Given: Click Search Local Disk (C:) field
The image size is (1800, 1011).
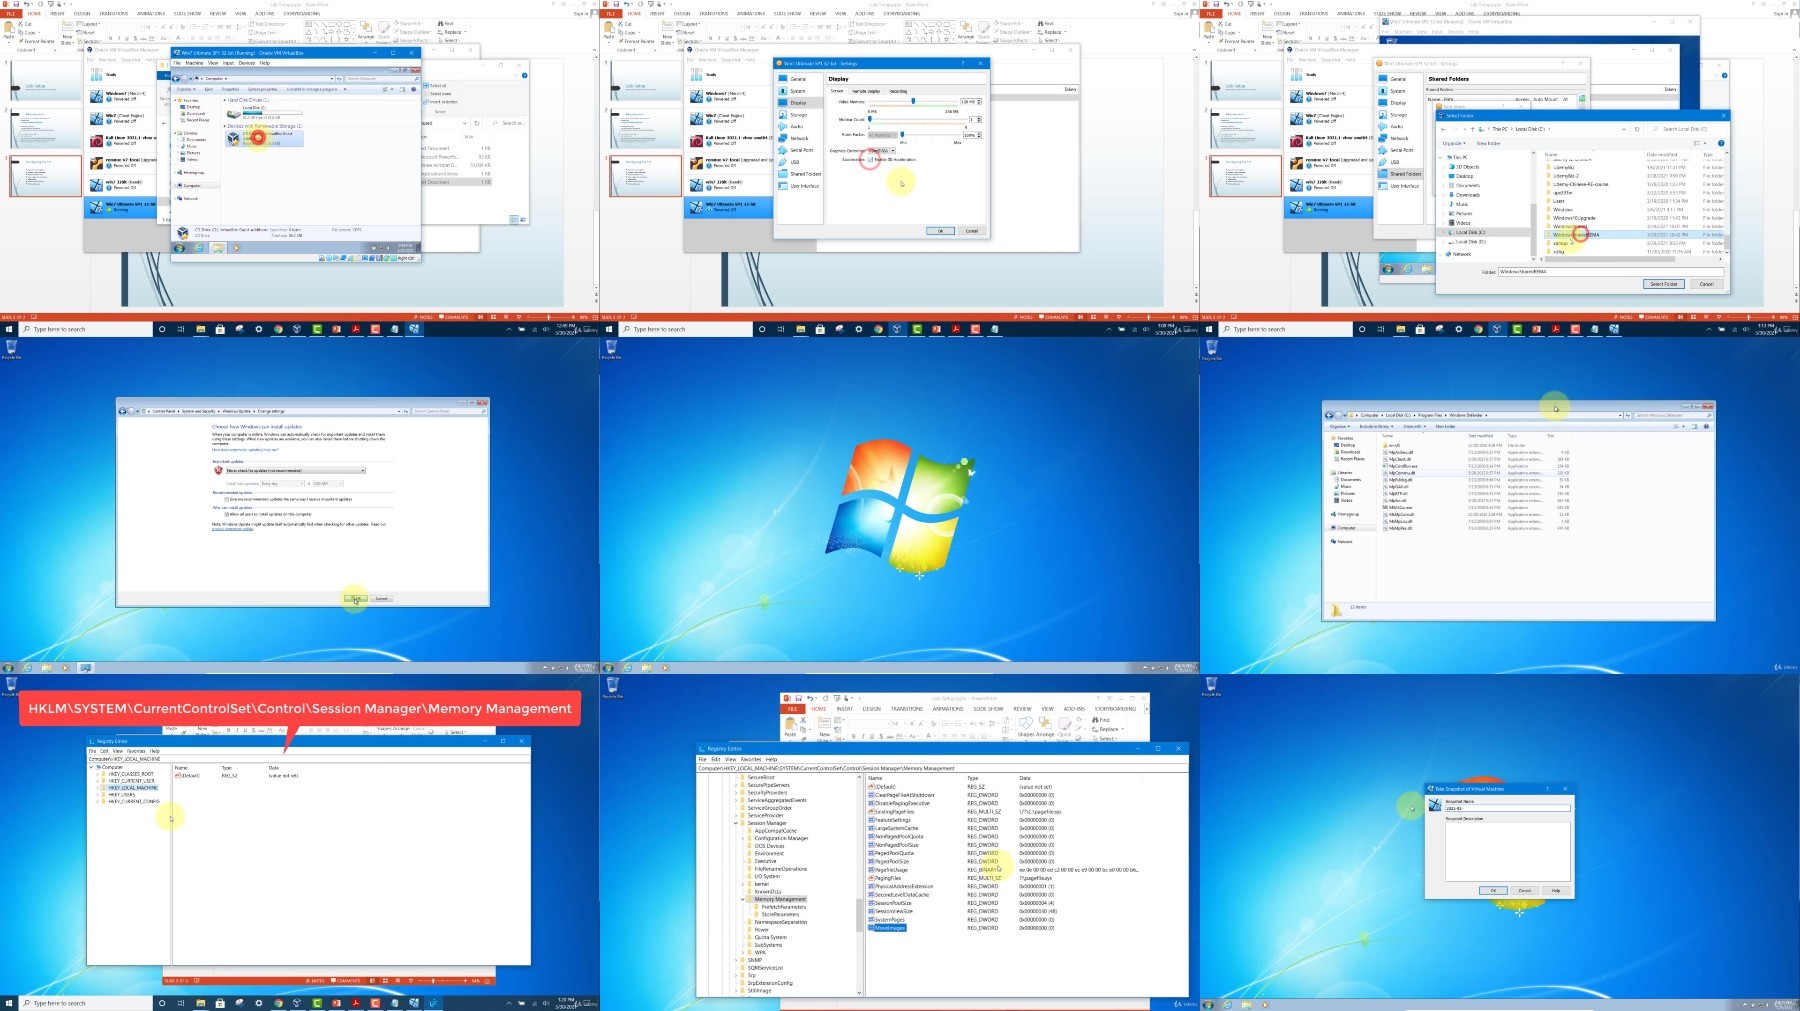Looking at the screenshot, I should pyautogui.click(x=1687, y=129).
